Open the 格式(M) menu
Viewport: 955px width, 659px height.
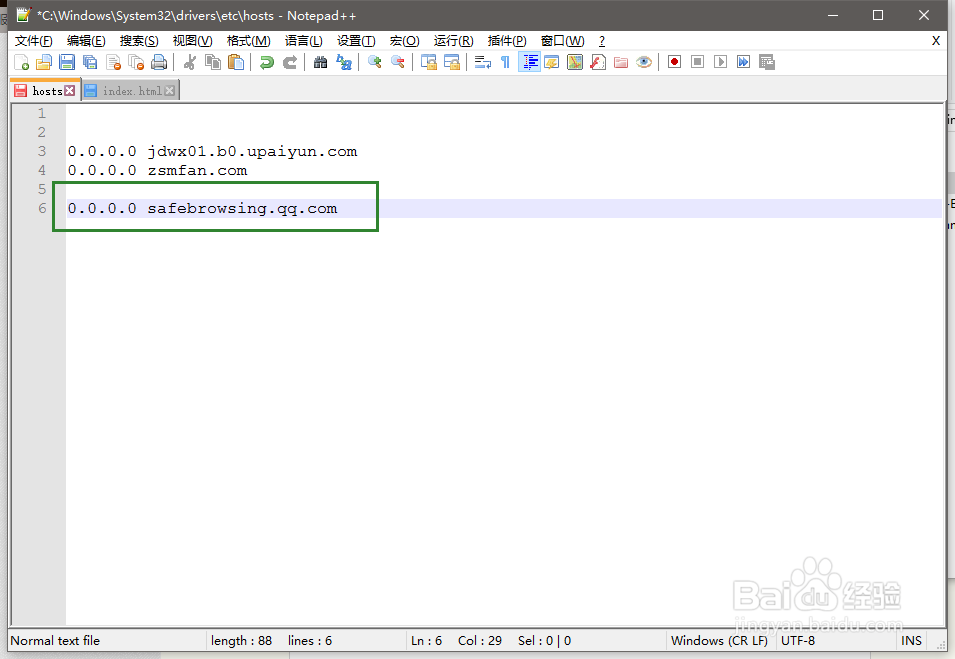248,41
